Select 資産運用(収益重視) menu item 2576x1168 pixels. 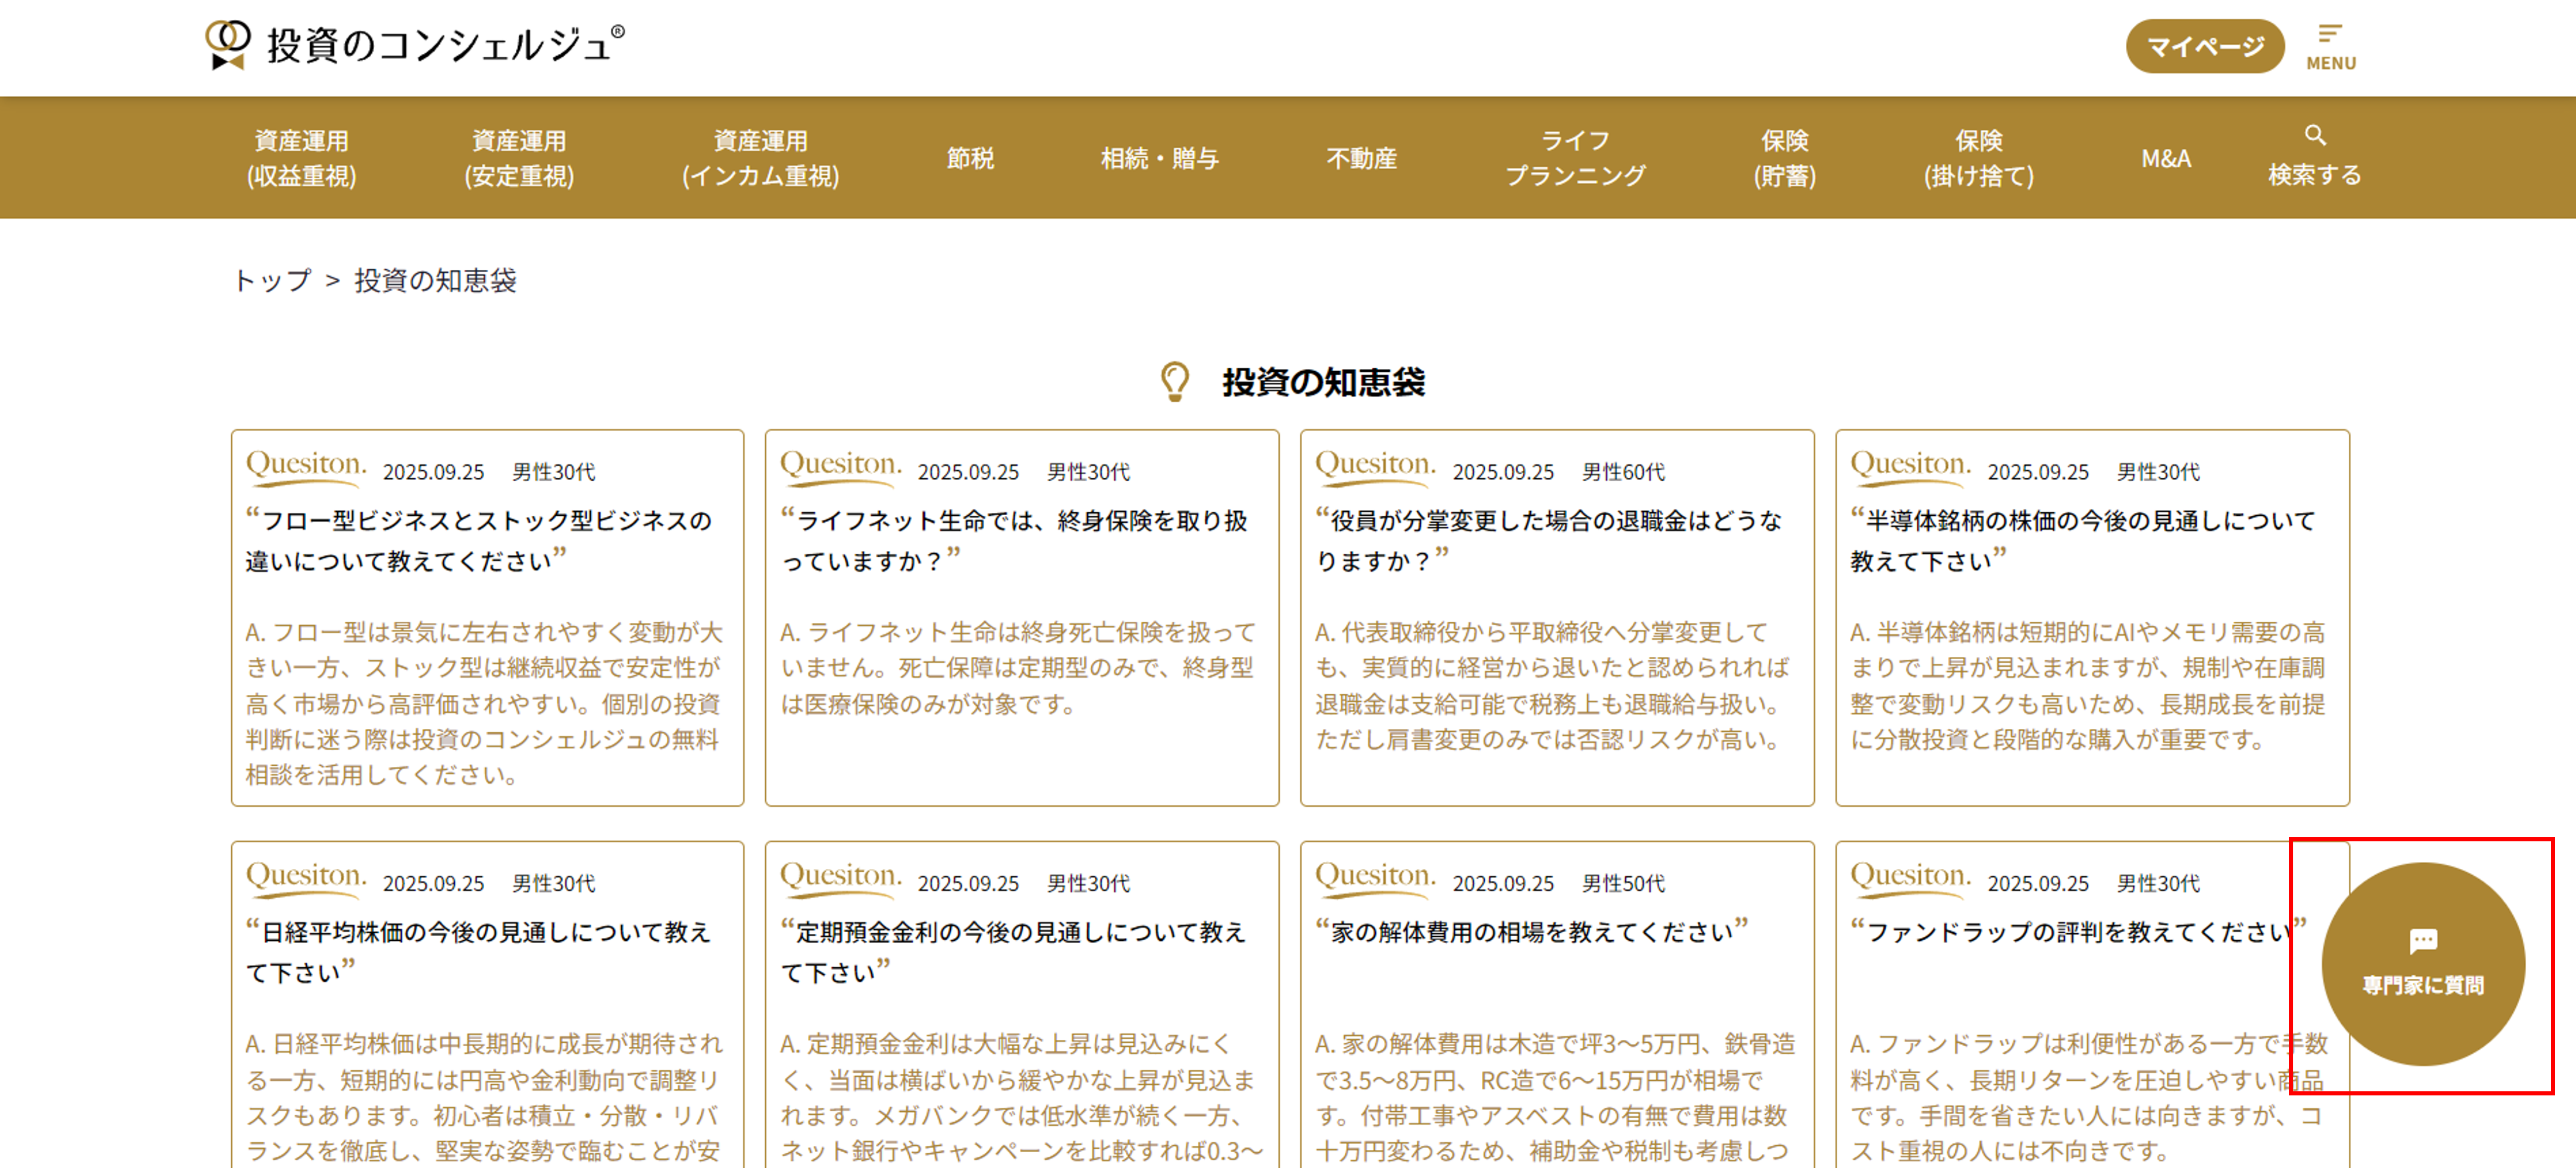pos(301,158)
